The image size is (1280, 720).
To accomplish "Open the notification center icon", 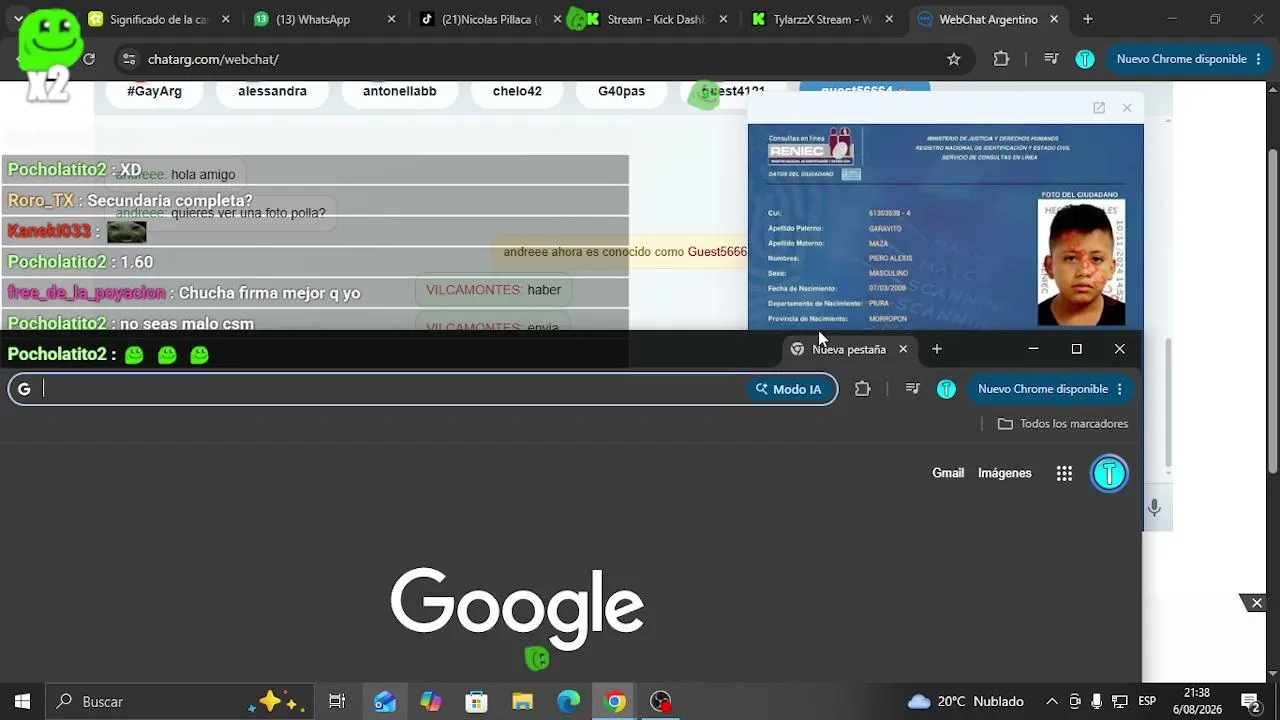I will [1249, 701].
